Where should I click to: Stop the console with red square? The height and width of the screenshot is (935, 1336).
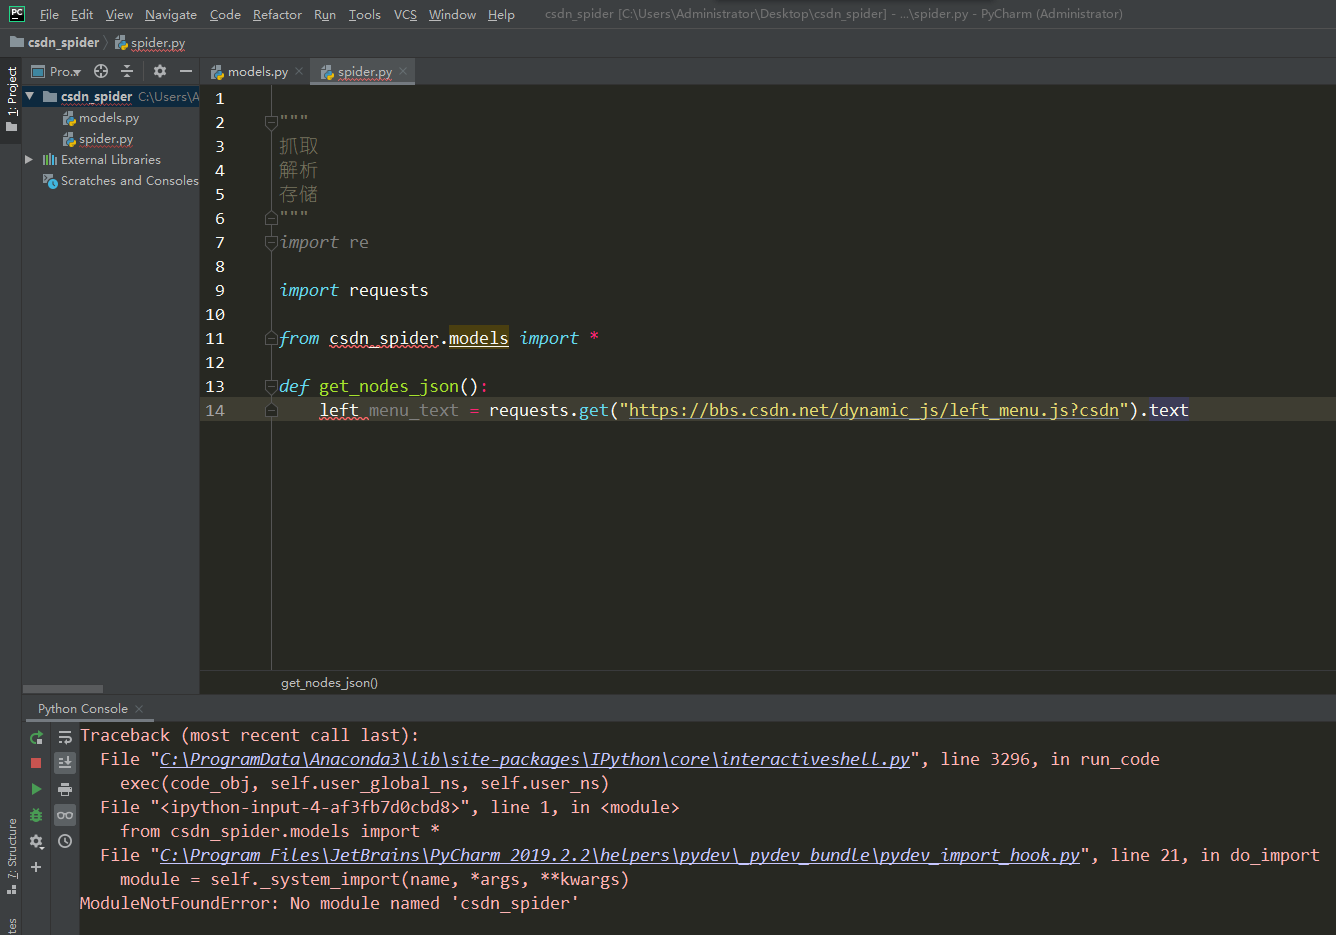(x=36, y=763)
